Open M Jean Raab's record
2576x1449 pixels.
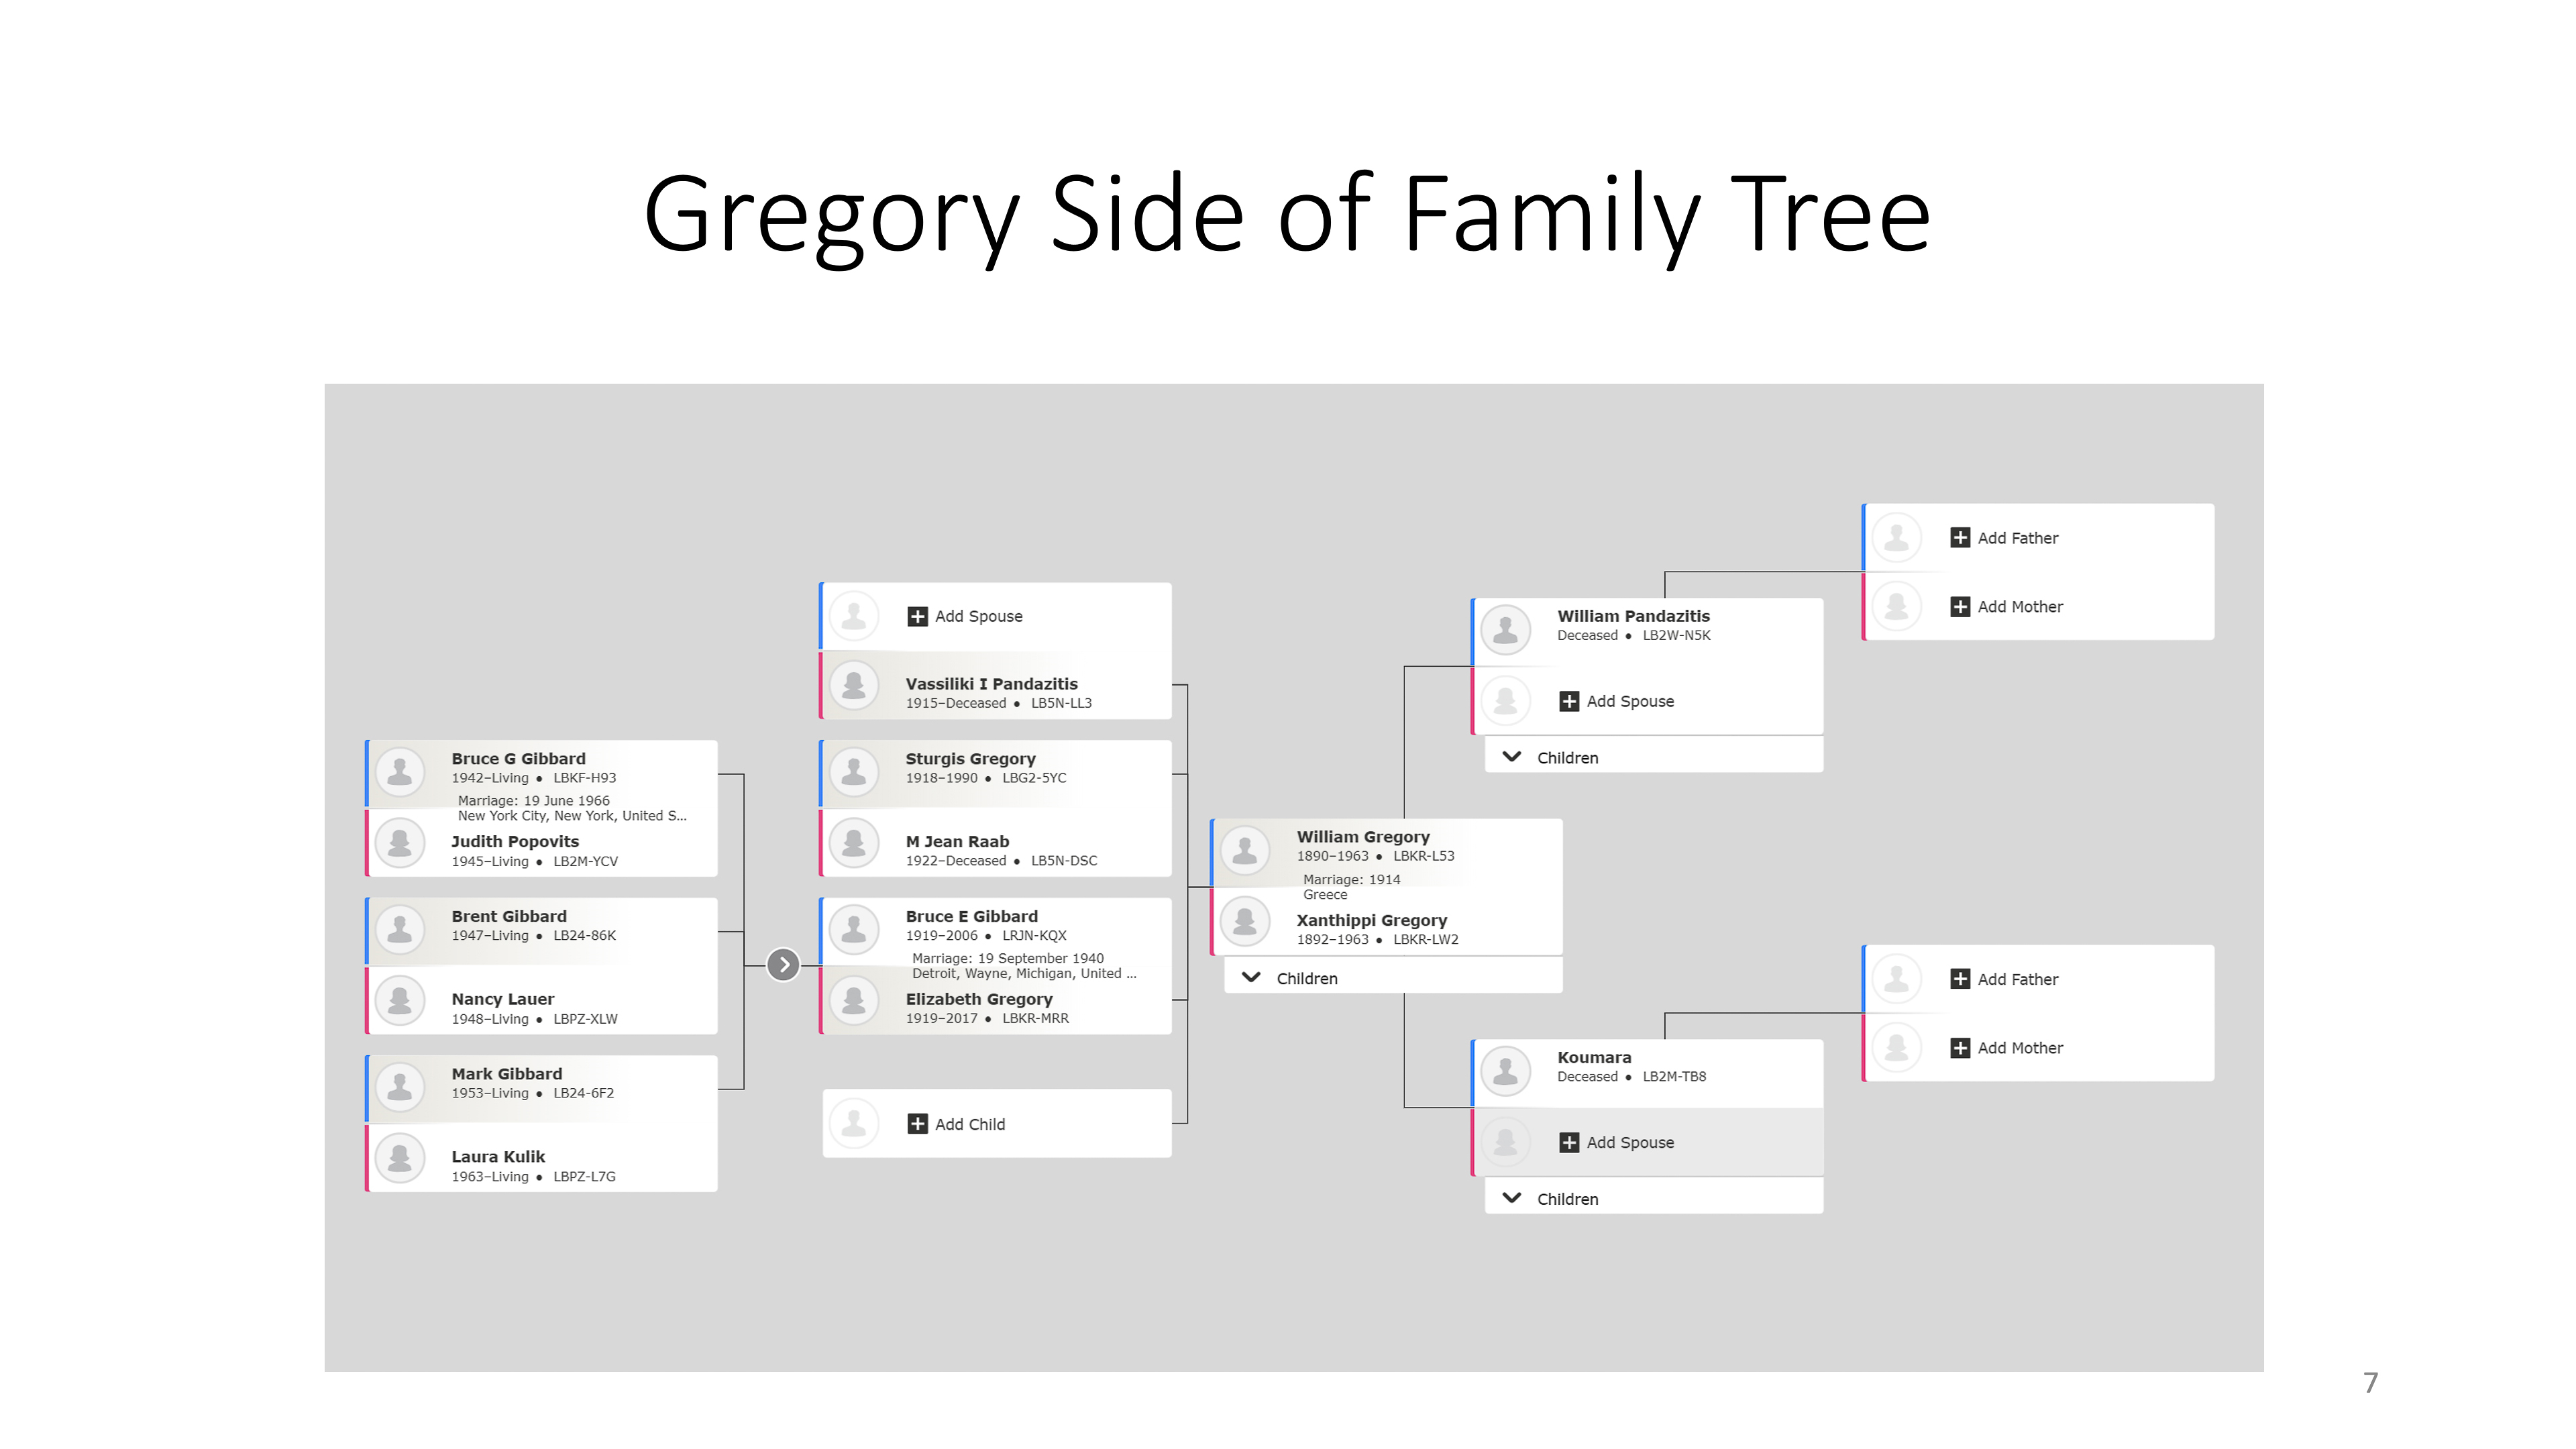[957, 842]
